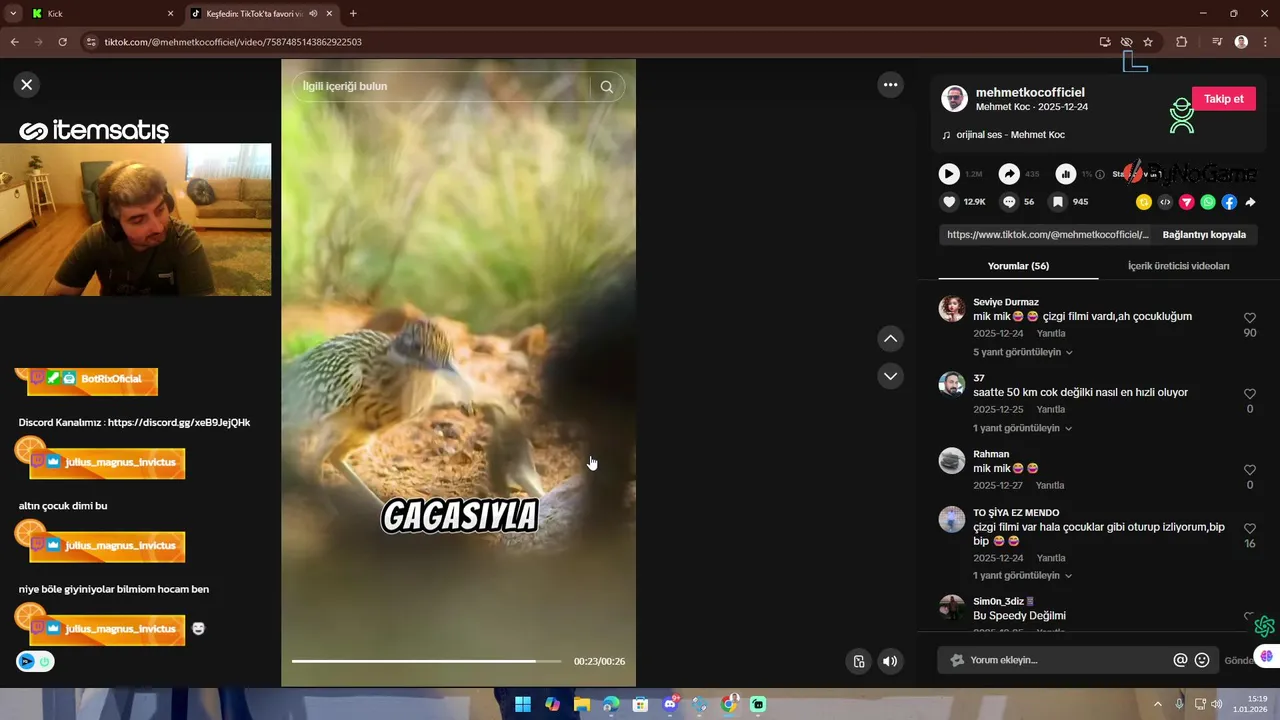
Task: Open the tab search dropdown in Chrome
Action: pyautogui.click(x=13, y=13)
